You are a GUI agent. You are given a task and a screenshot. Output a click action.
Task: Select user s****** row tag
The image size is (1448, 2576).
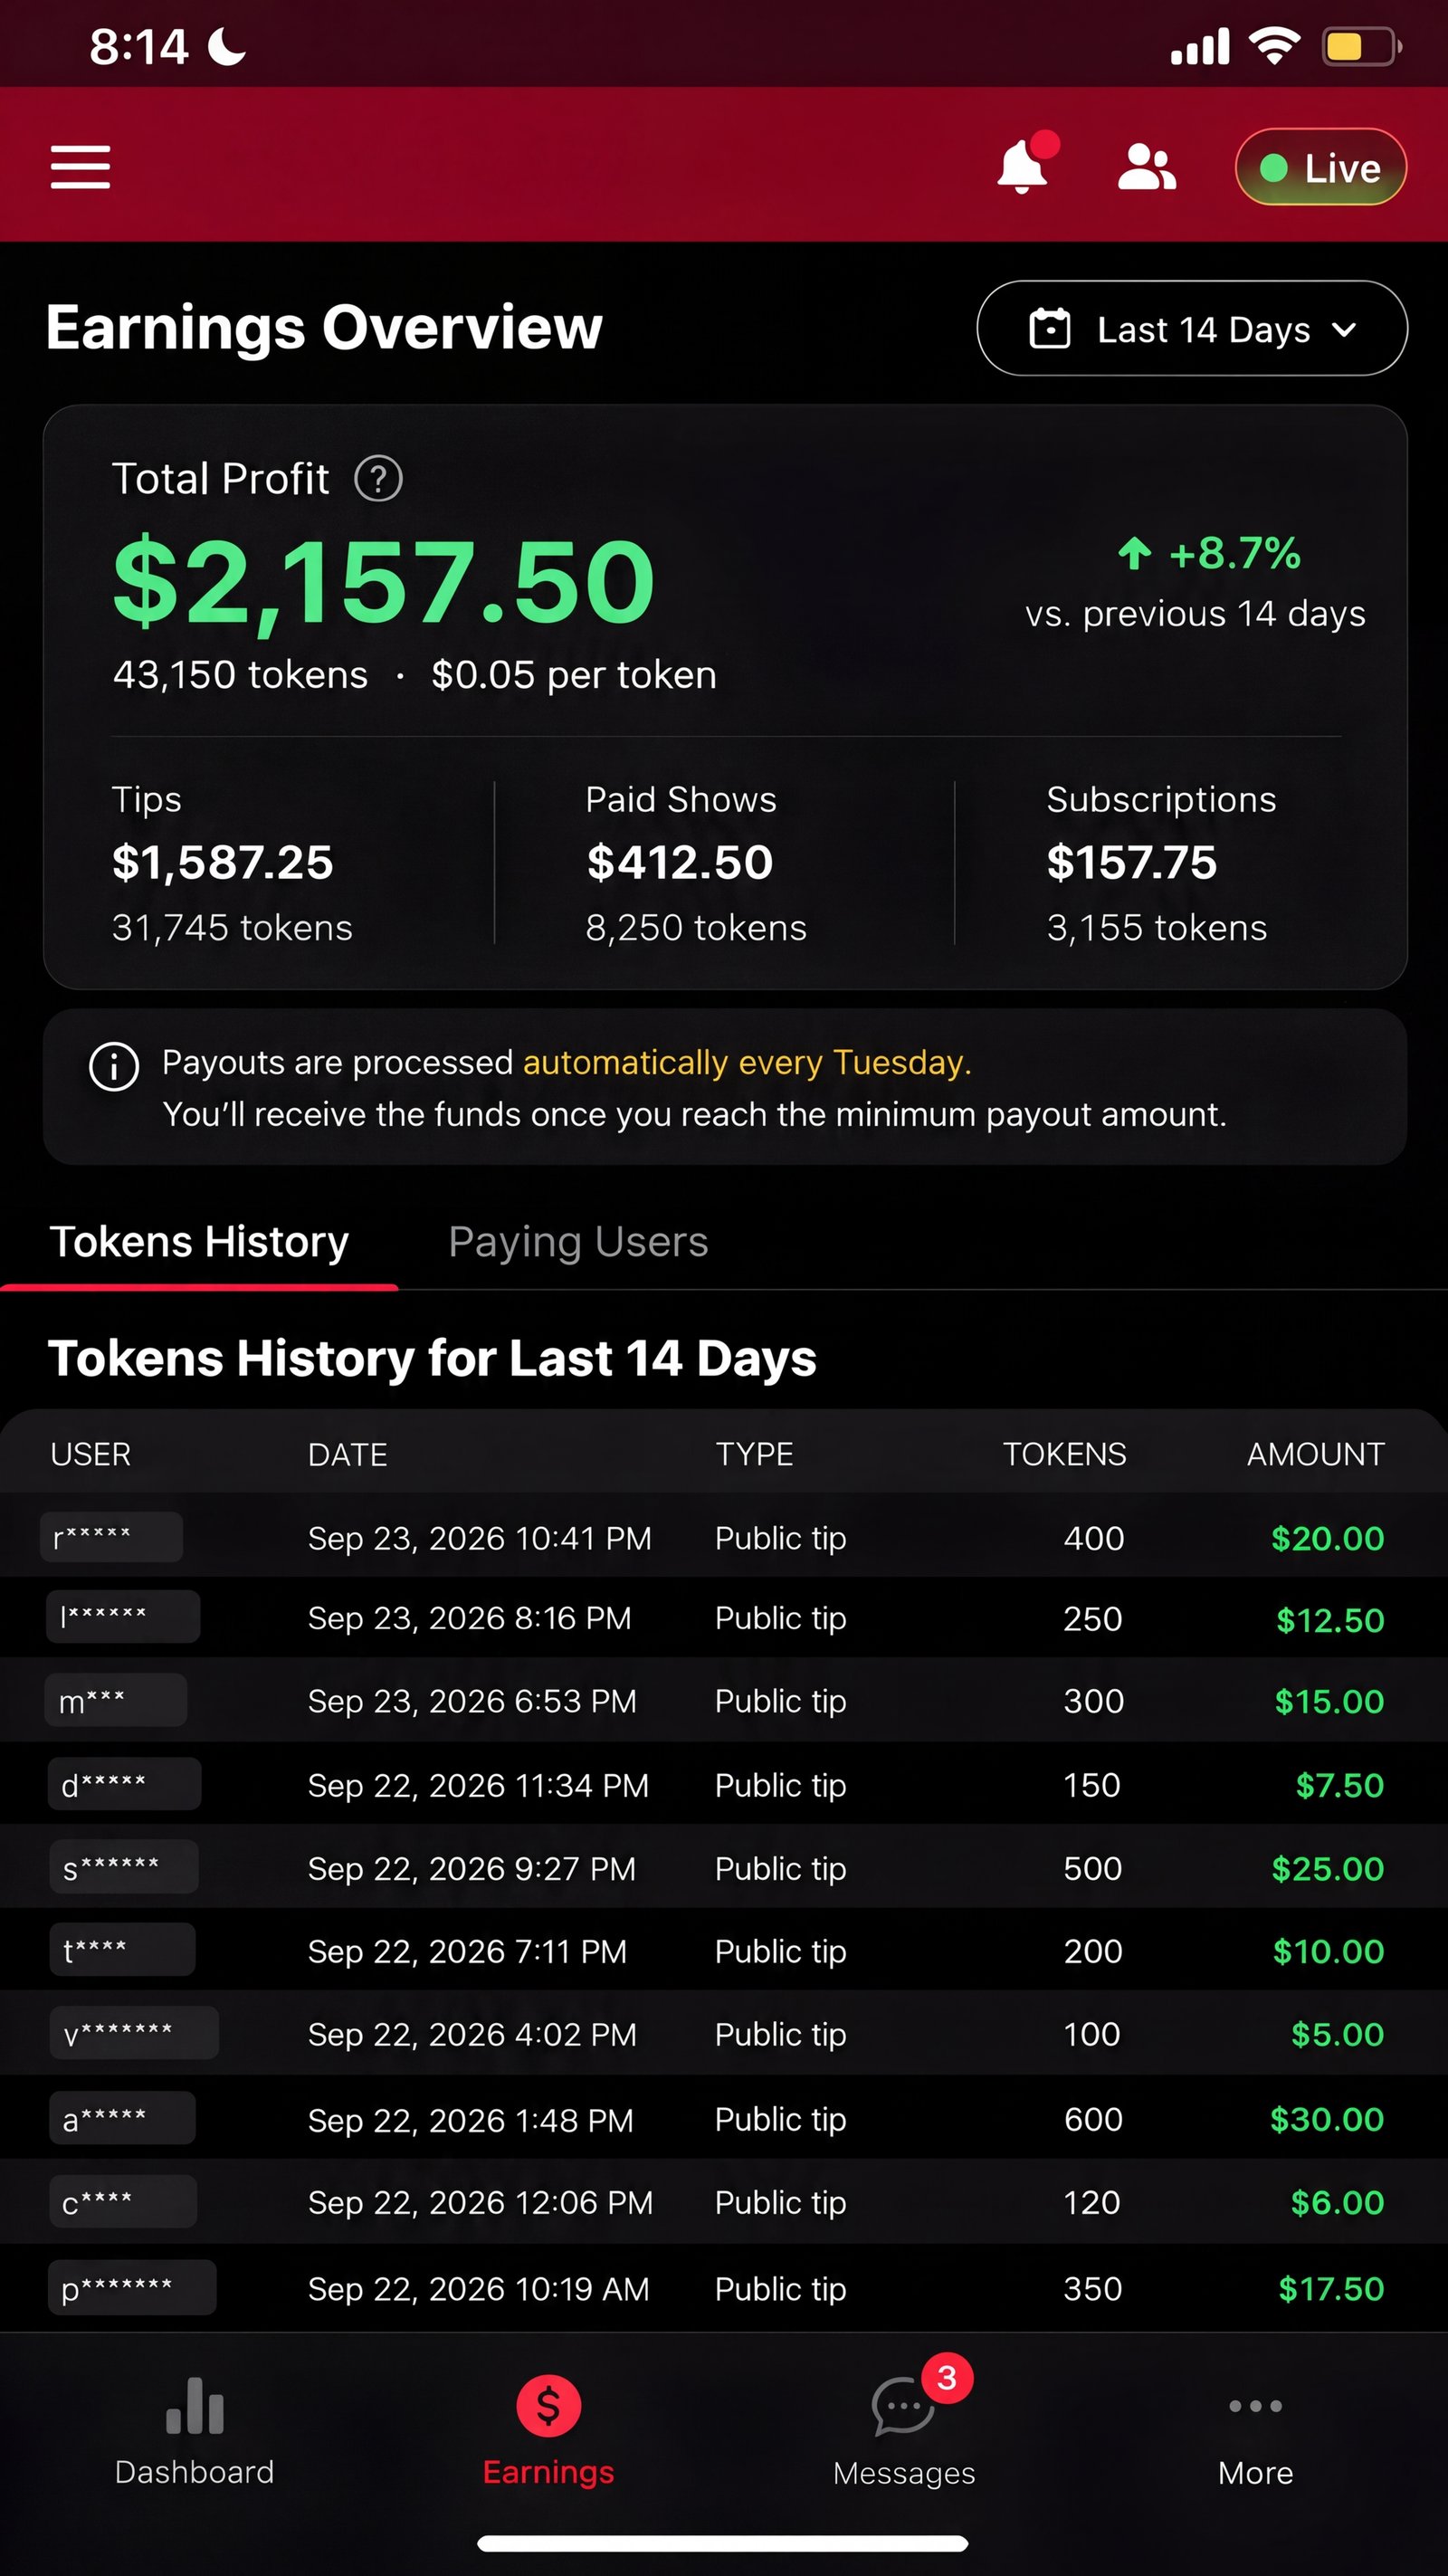pyautogui.click(x=124, y=1867)
